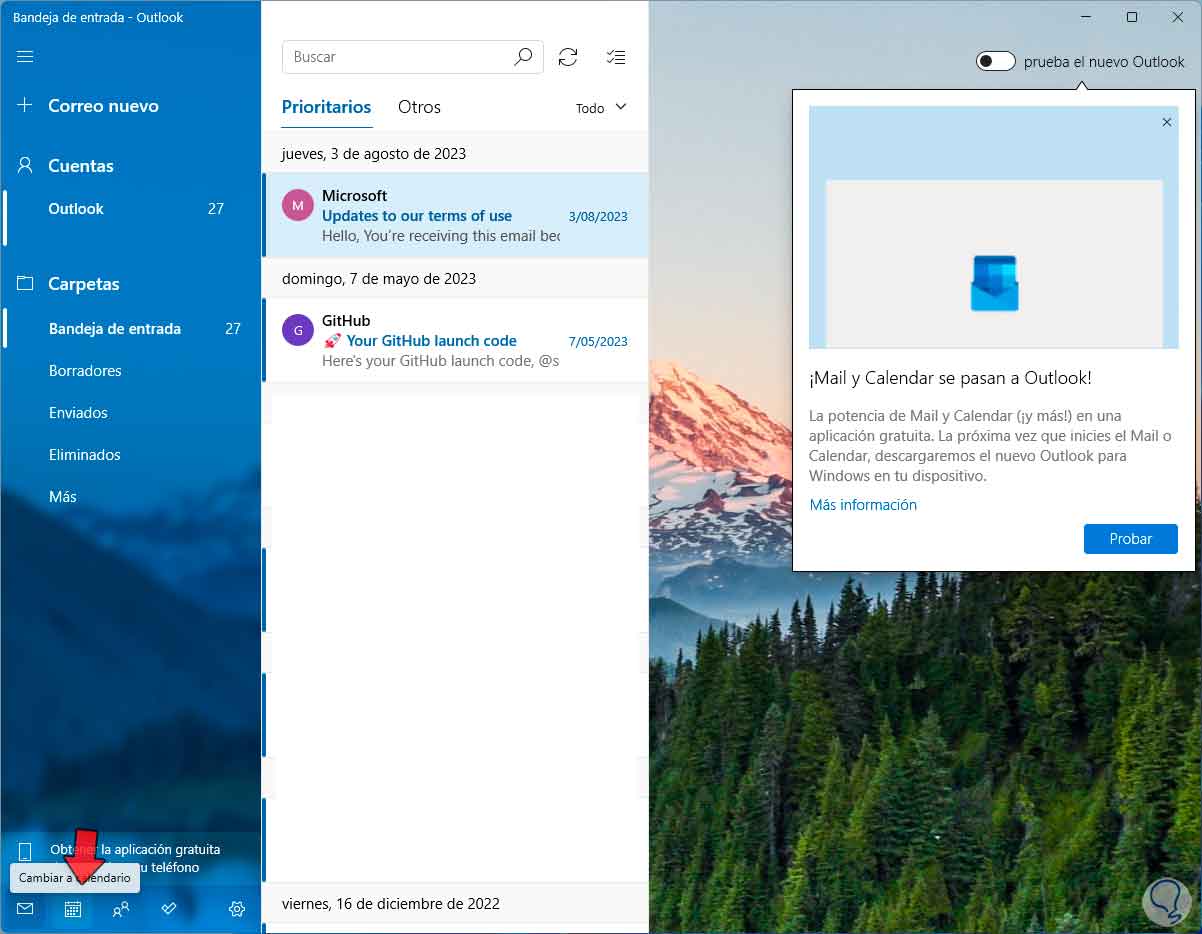
Task: Close the Mail y Calendar popup
Action: 1166,122
